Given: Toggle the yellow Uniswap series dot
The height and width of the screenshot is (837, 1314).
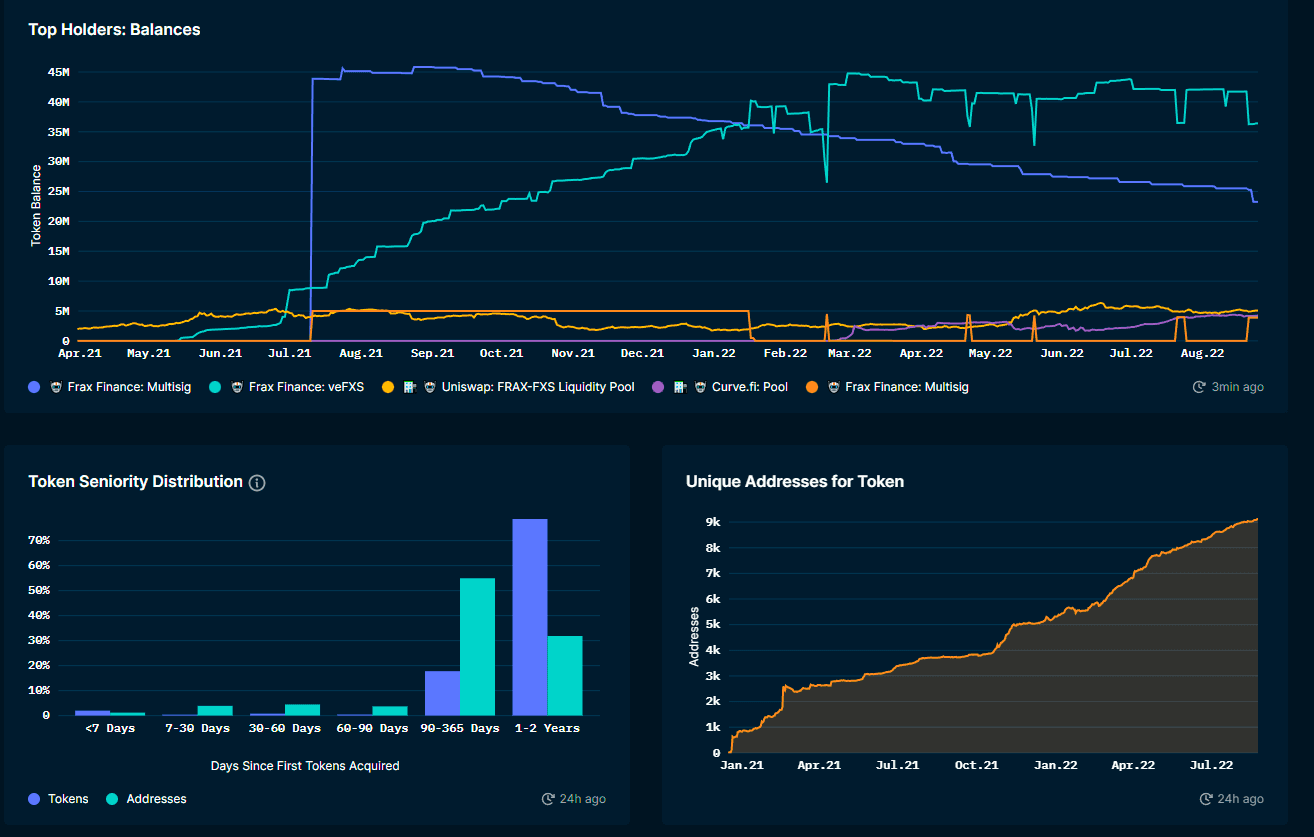Looking at the screenshot, I should [388, 387].
